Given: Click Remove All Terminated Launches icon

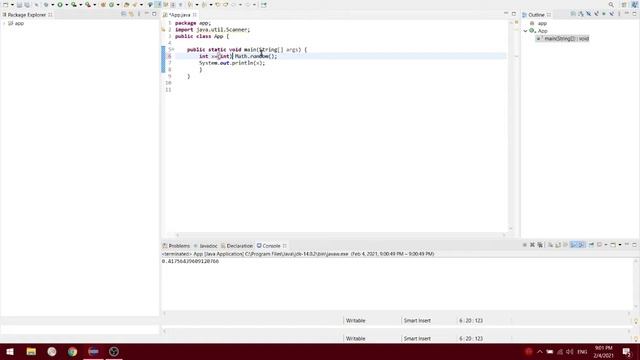Looking at the screenshot, I should tap(540, 245).
